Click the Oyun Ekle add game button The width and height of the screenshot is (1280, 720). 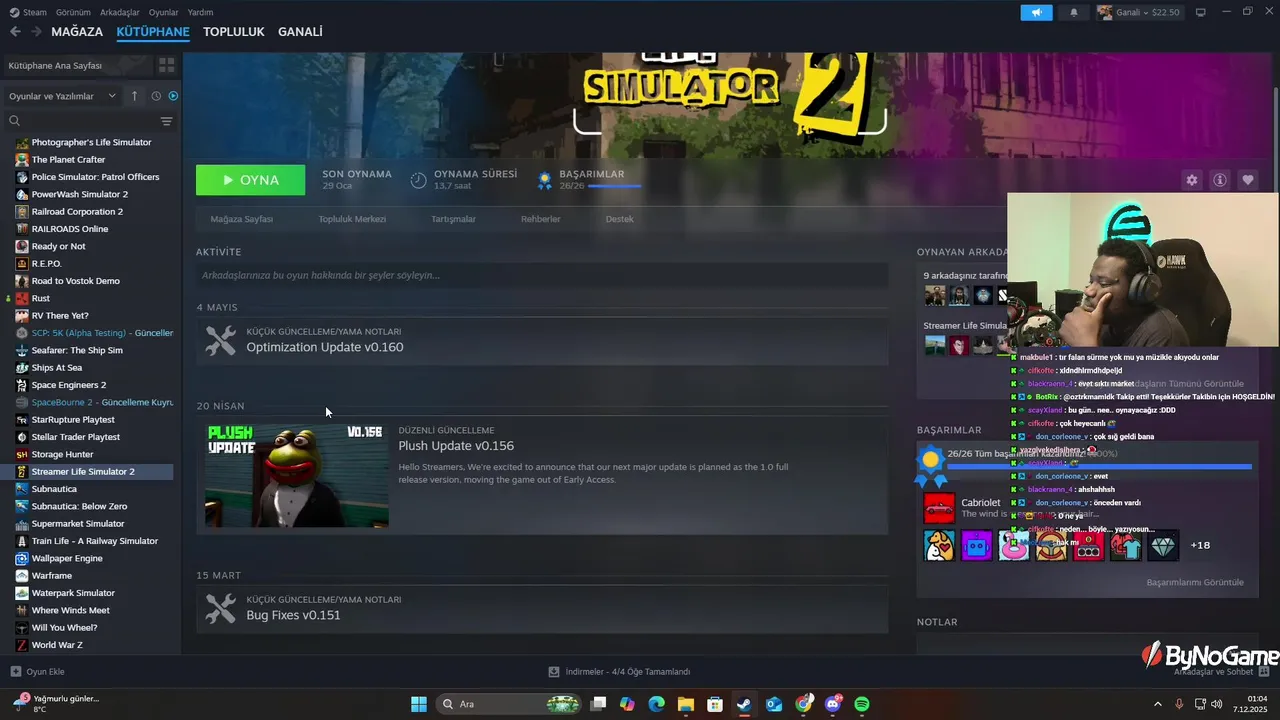tap(38, 672)
